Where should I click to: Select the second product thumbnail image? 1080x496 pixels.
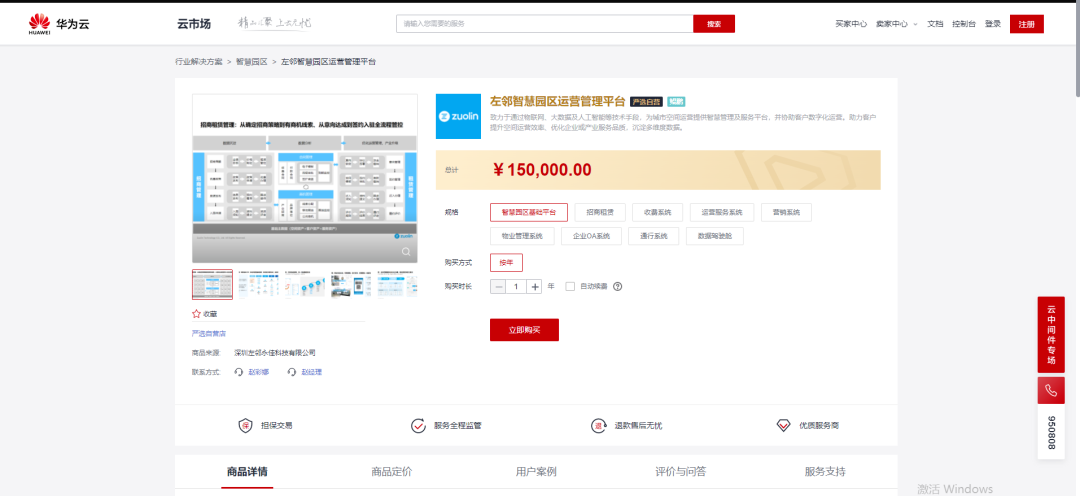tap(258, 284)
